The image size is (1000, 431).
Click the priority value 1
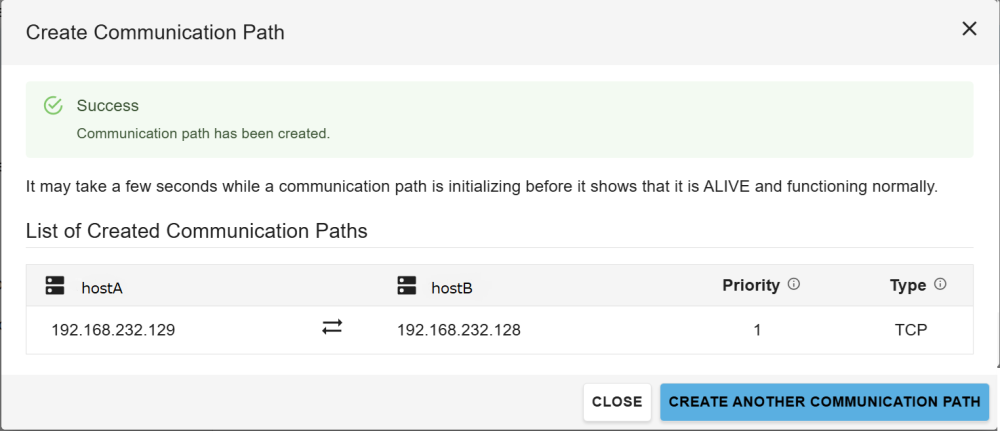tap(757, 329)
